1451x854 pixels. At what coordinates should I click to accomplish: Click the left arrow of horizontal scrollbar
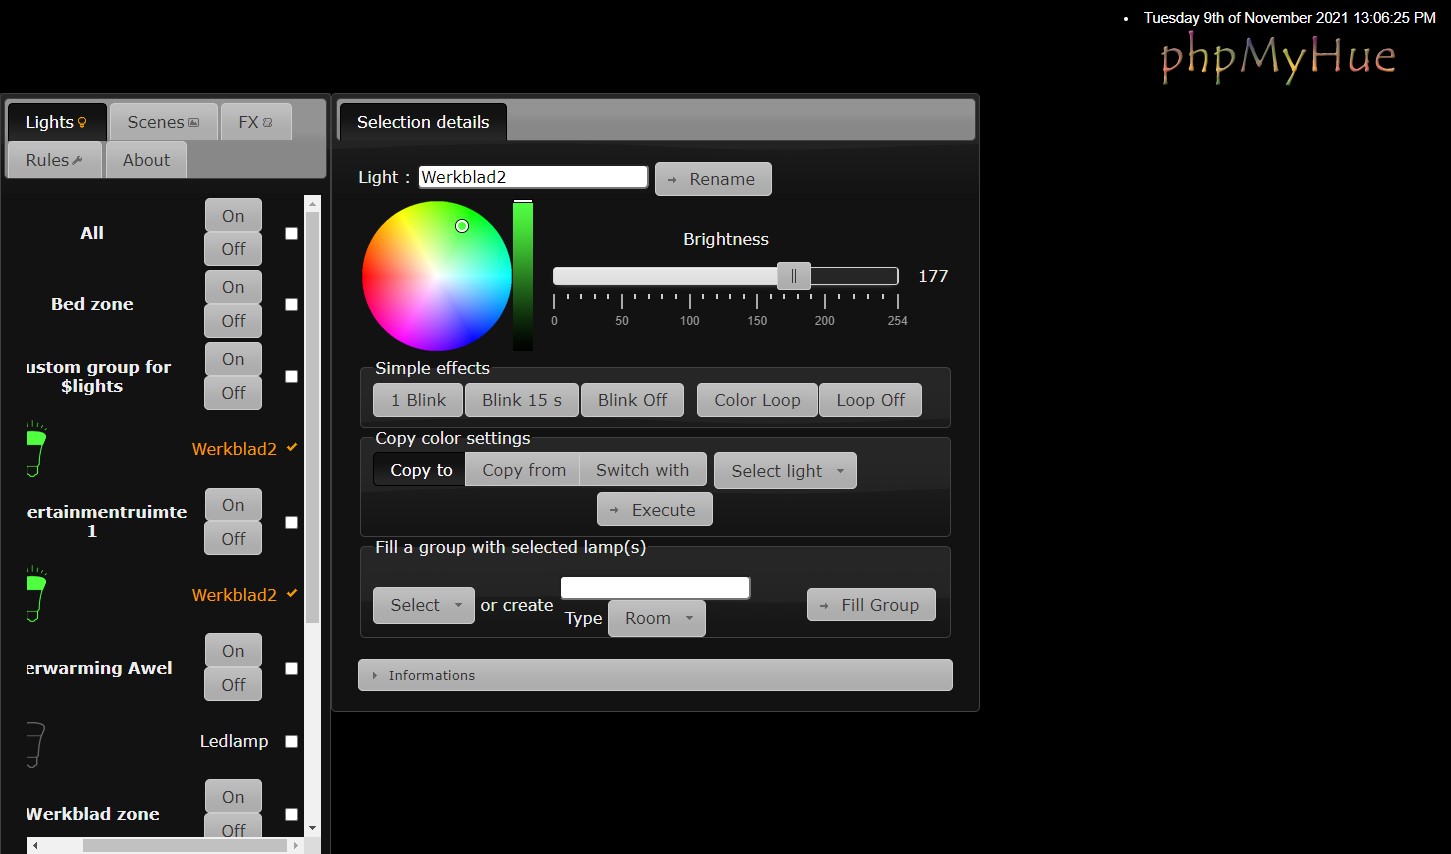[35, 846]
